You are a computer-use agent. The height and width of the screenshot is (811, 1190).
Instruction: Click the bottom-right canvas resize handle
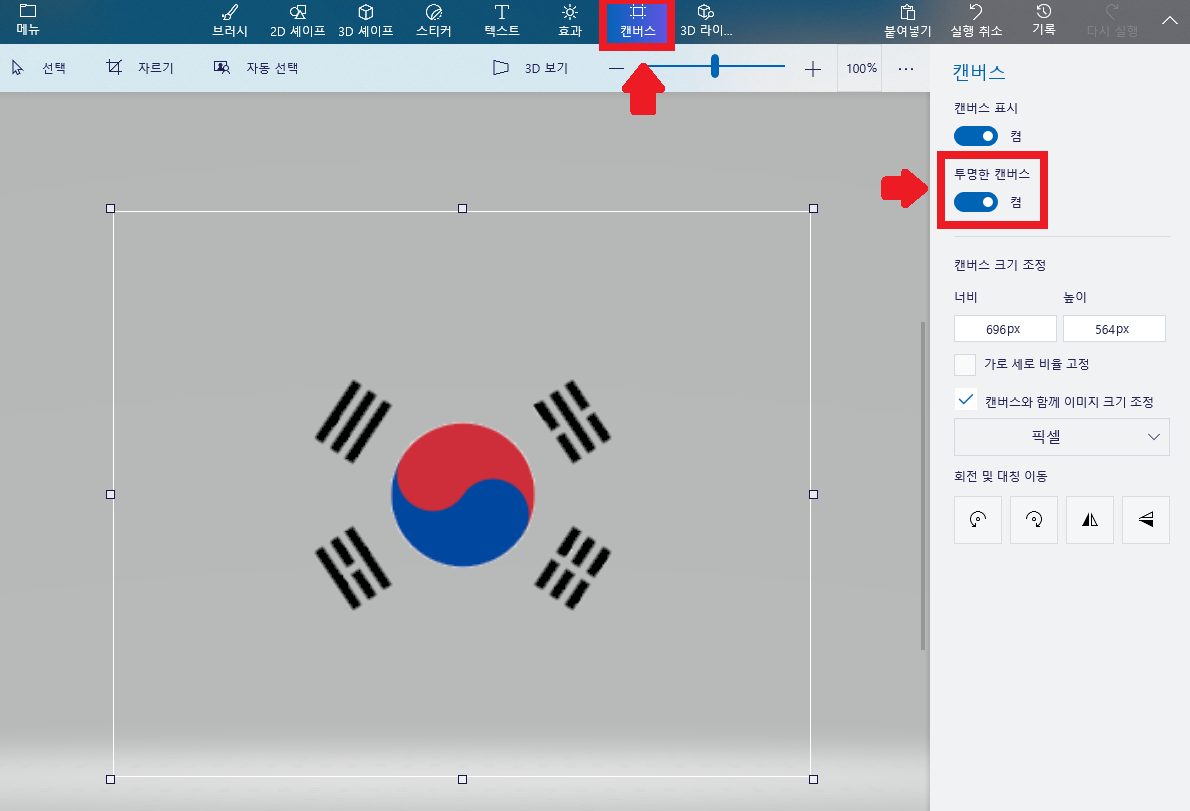coord(814,779)
